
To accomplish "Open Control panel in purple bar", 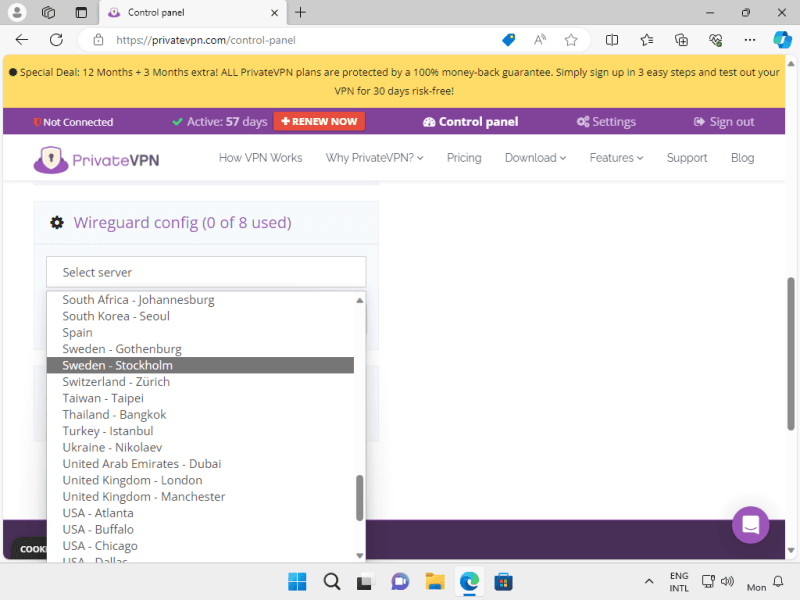I will point(470,121).
